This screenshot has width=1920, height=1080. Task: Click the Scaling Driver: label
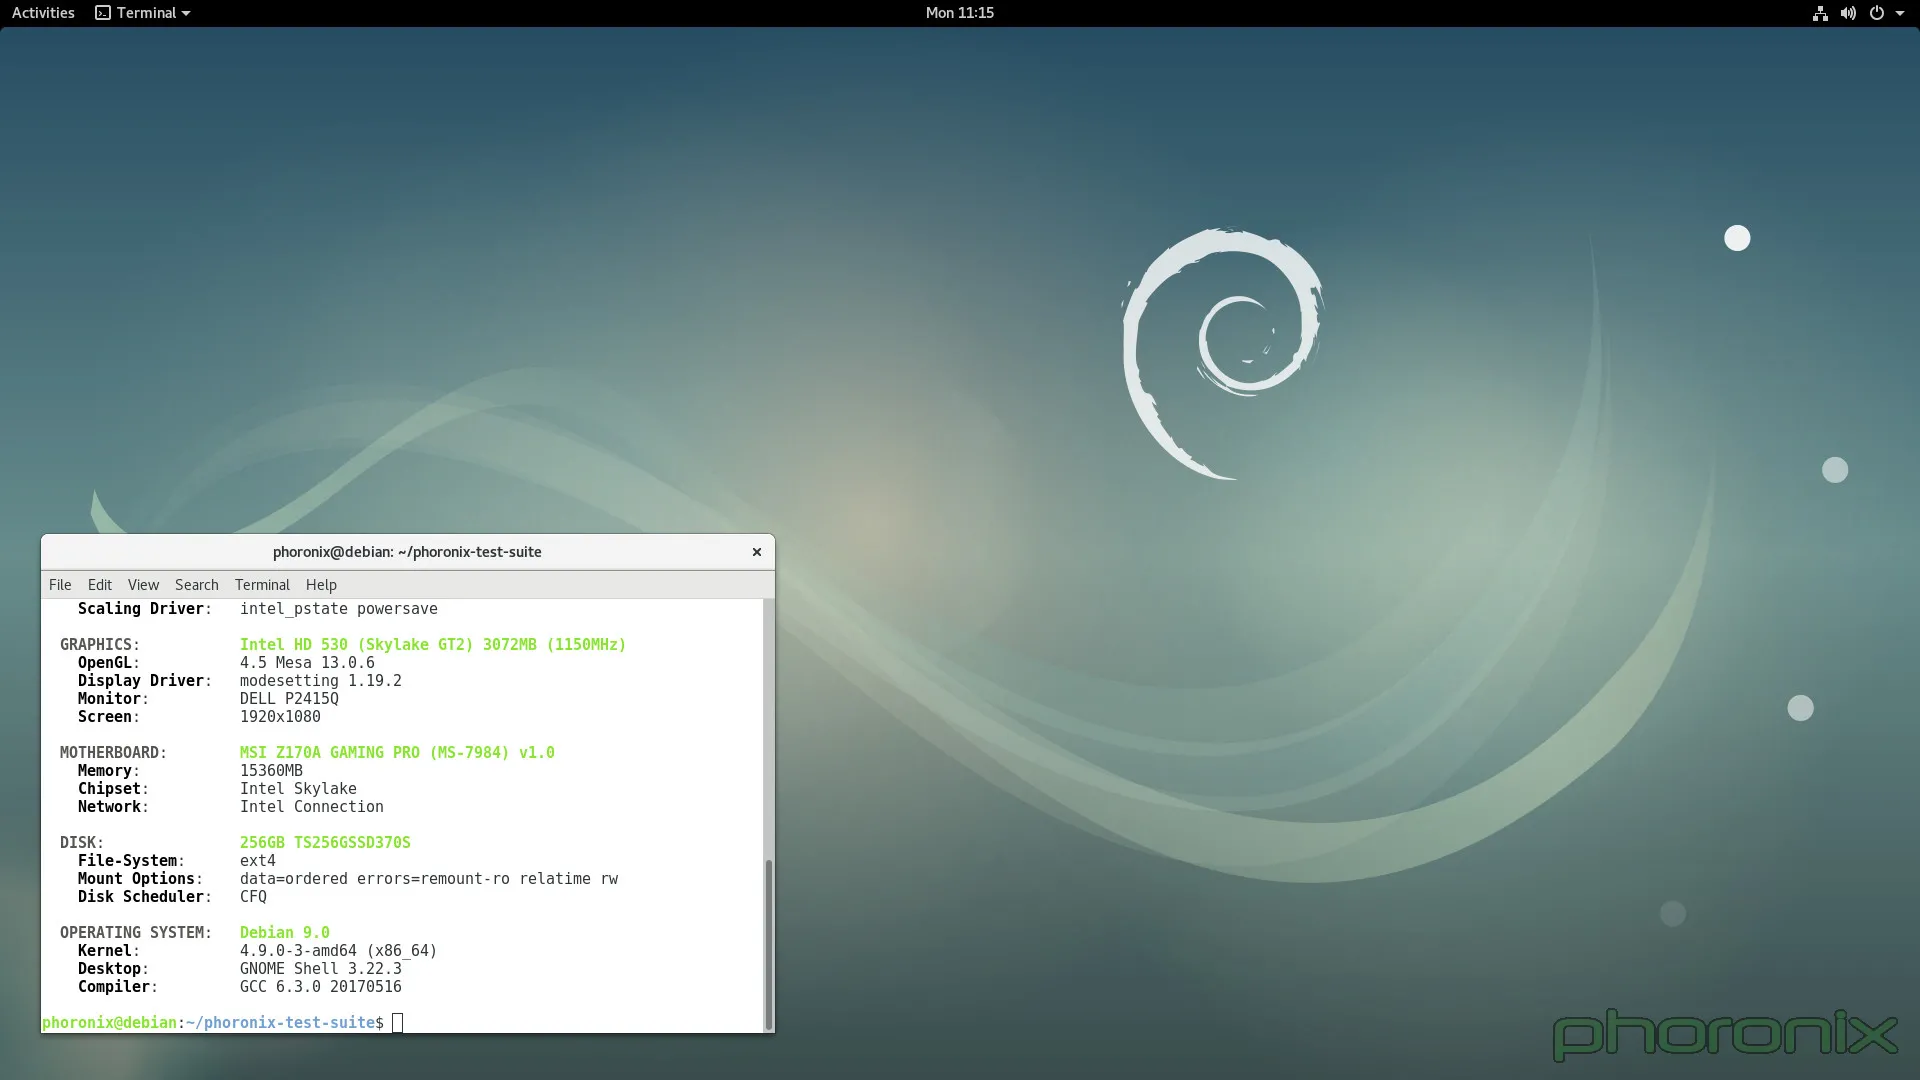coord(145,609)
